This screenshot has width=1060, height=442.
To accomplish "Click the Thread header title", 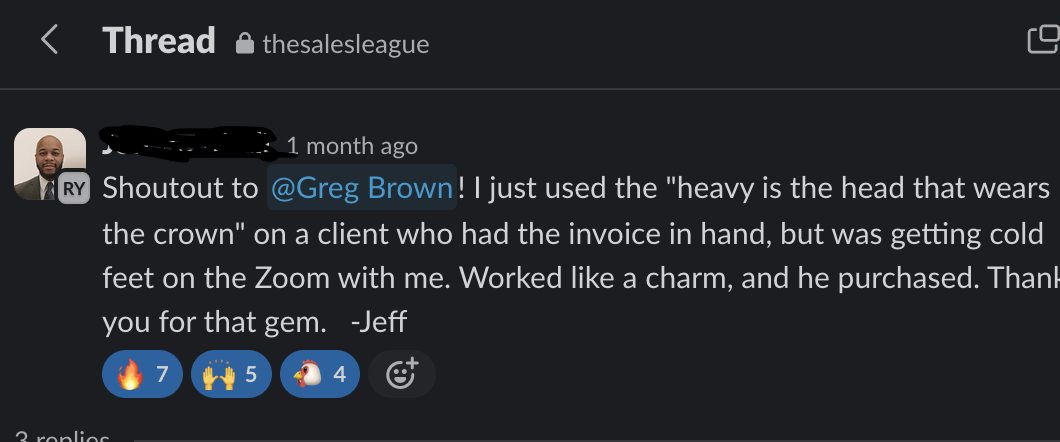I will pyautogui.click(x=159, y=41).
